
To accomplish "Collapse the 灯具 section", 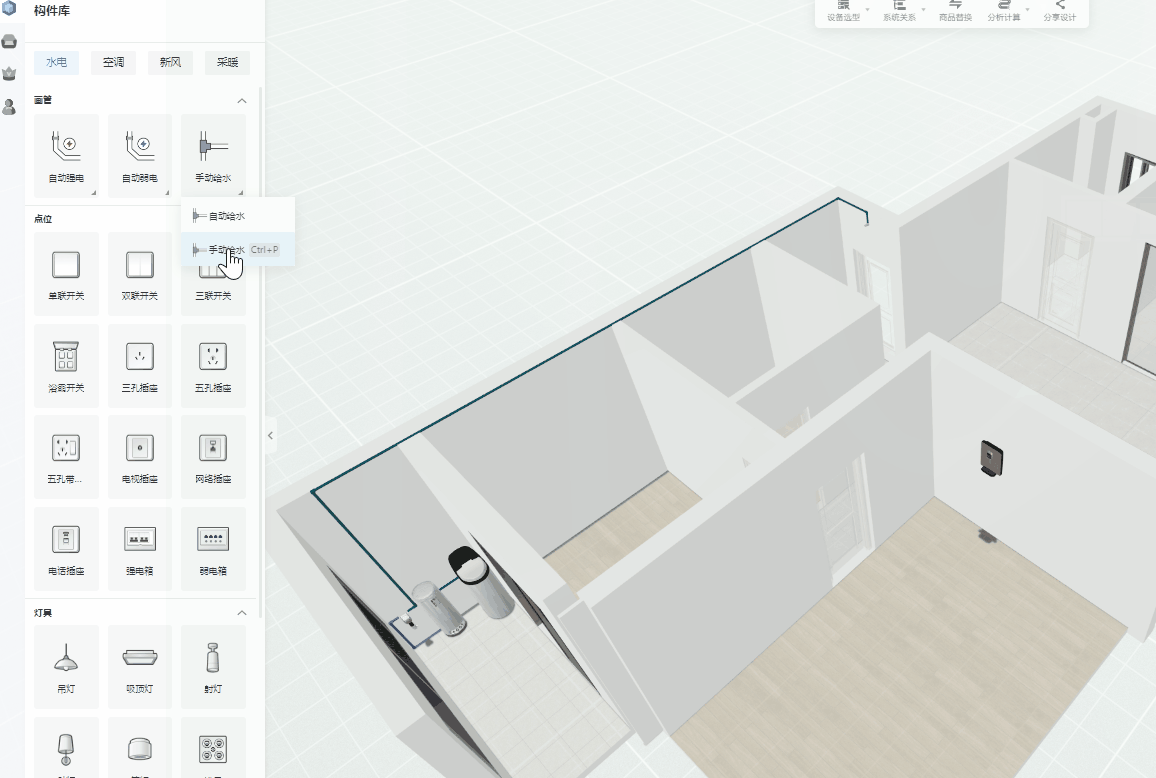I will 241,612.
